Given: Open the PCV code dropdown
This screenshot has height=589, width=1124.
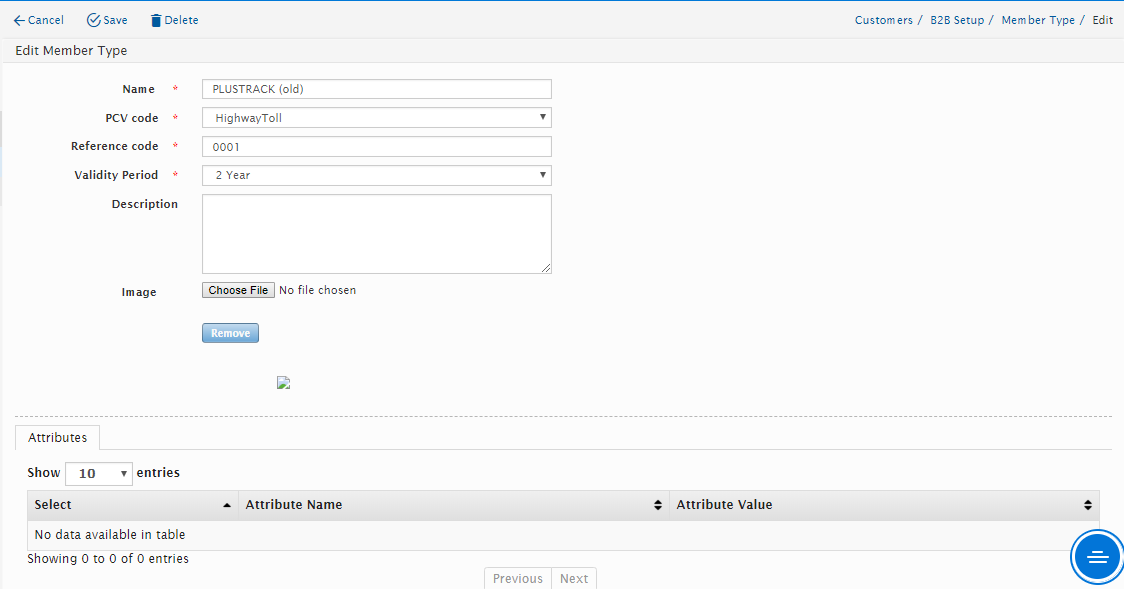Looking at the screenshot, I should [376, 118].
